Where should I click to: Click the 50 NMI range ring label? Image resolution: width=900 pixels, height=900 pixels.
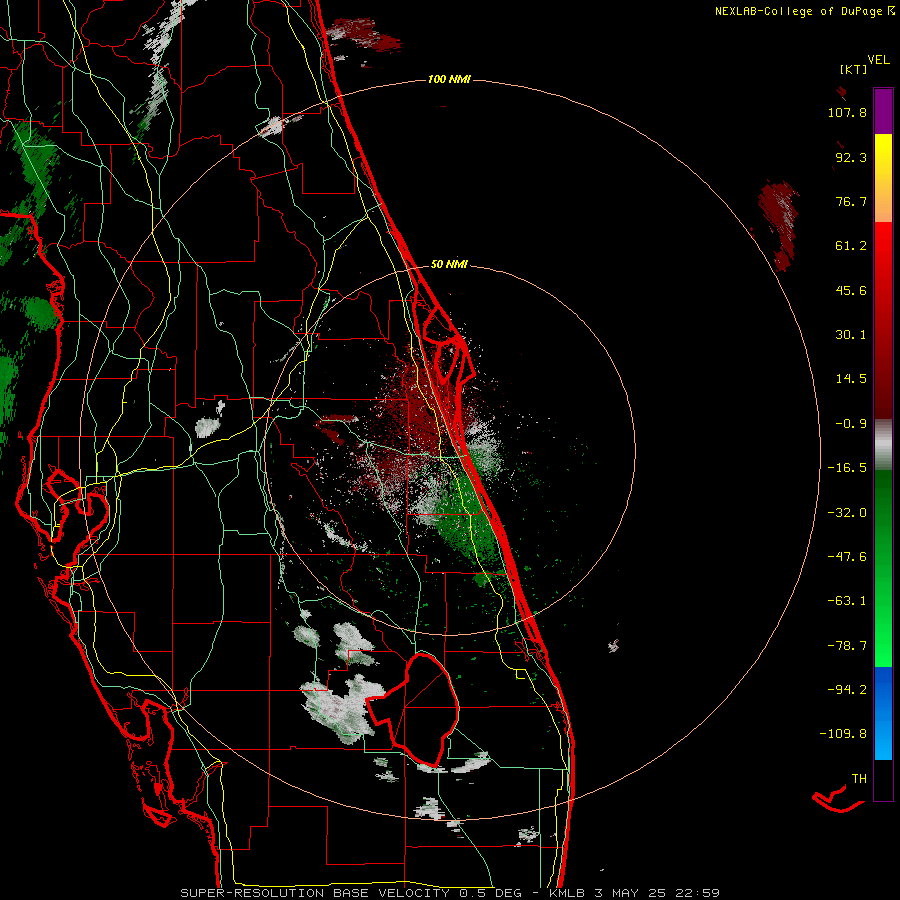[449, 265]
